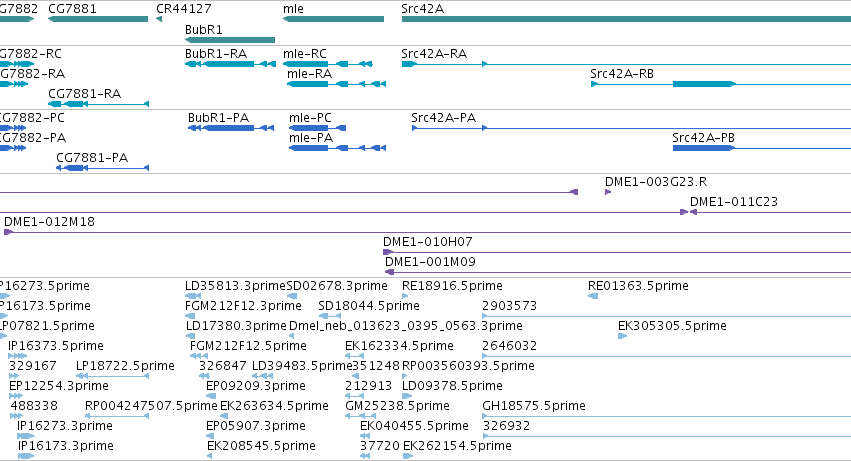Open the Src42A-PA protein label

coord(443,118)
